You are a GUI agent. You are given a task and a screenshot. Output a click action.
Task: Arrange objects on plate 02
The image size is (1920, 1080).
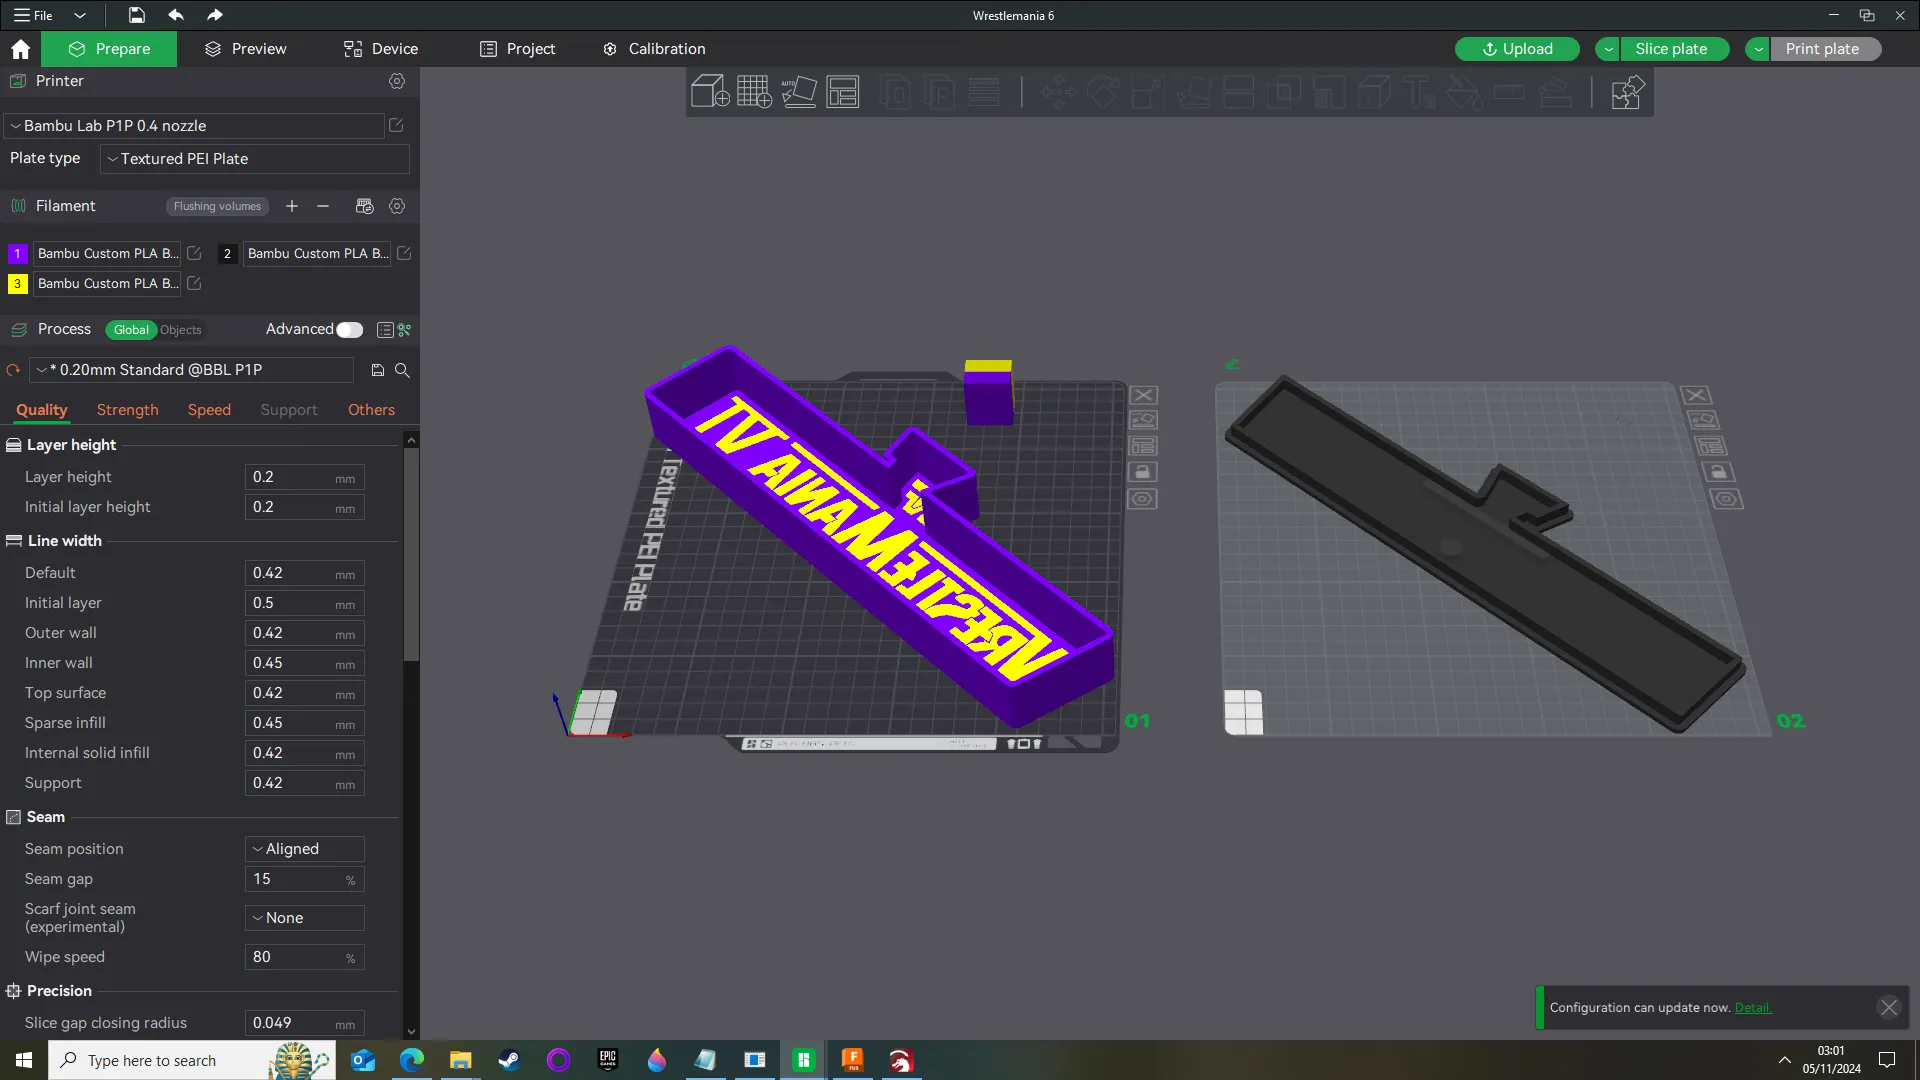click(1710, 446)
